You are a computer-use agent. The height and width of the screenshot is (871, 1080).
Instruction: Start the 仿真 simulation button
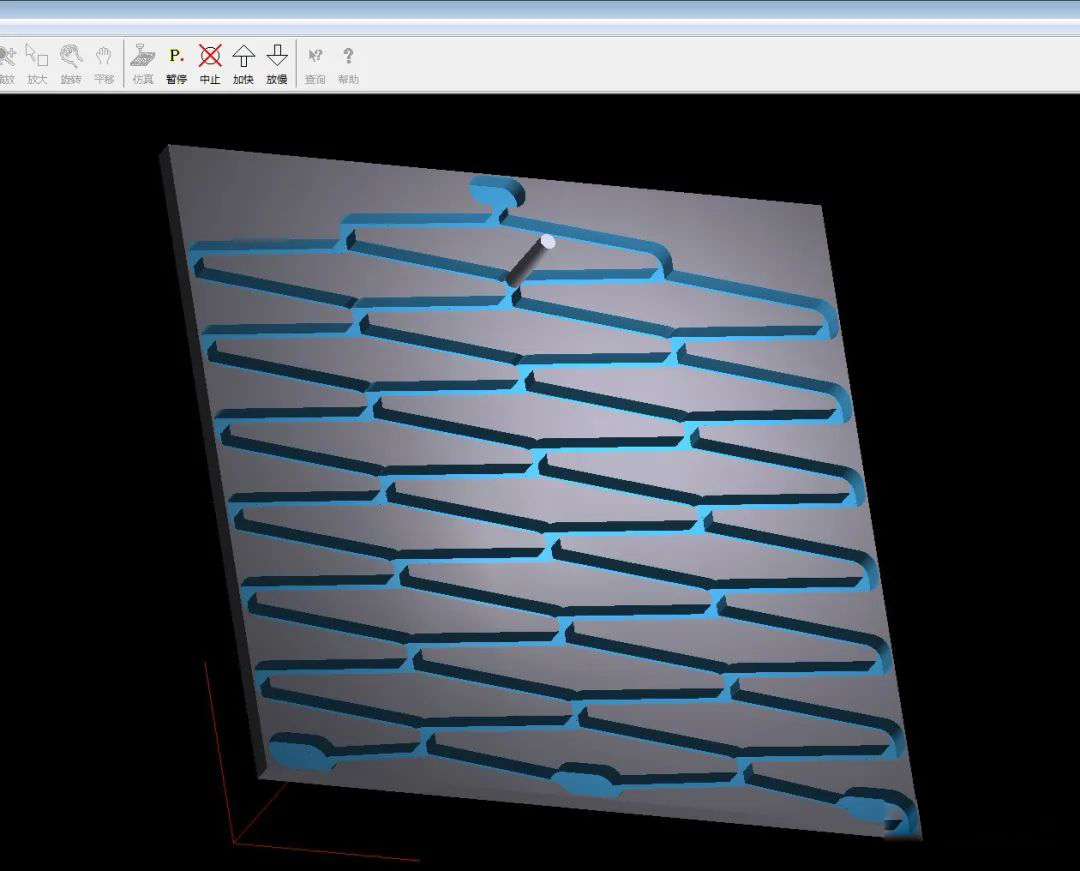click(x=143, y=62)
